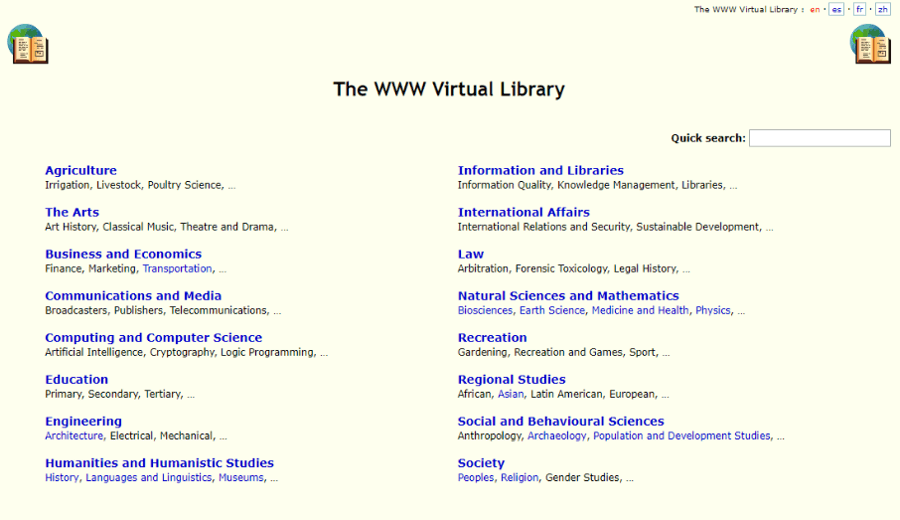Open the Regional Studies category
This screenshot has height=520, width=900.
click(x=511, y=380)
